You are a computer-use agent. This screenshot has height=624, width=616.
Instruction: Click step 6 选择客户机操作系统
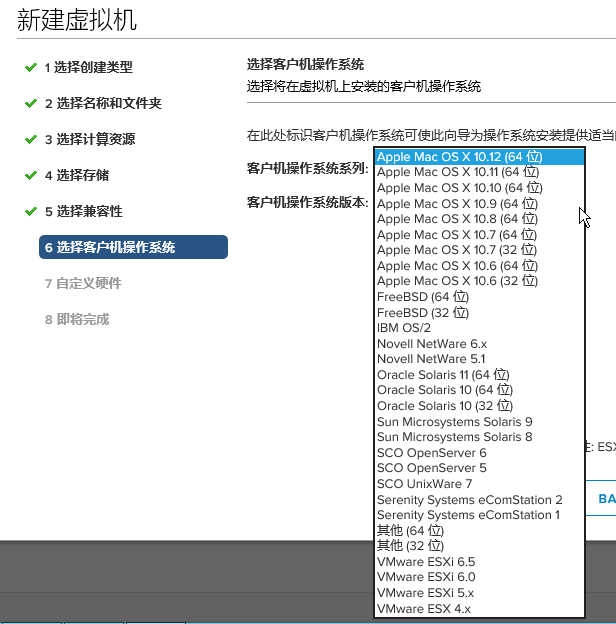coord(133,247)
